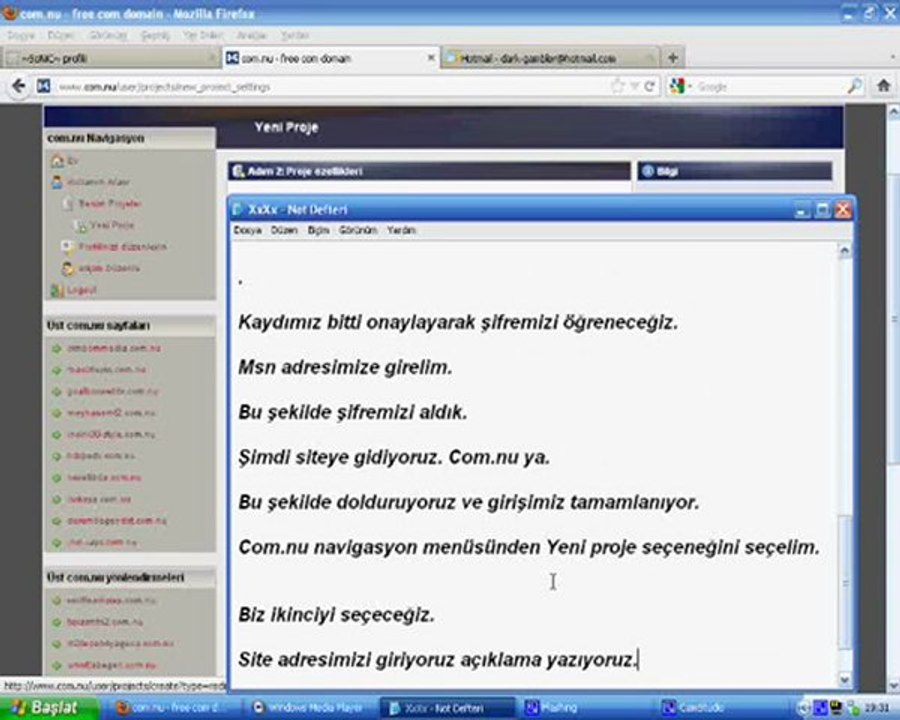Bookmark page with the star icon
The height and width of the screenshot is (720, 900).
618,87
